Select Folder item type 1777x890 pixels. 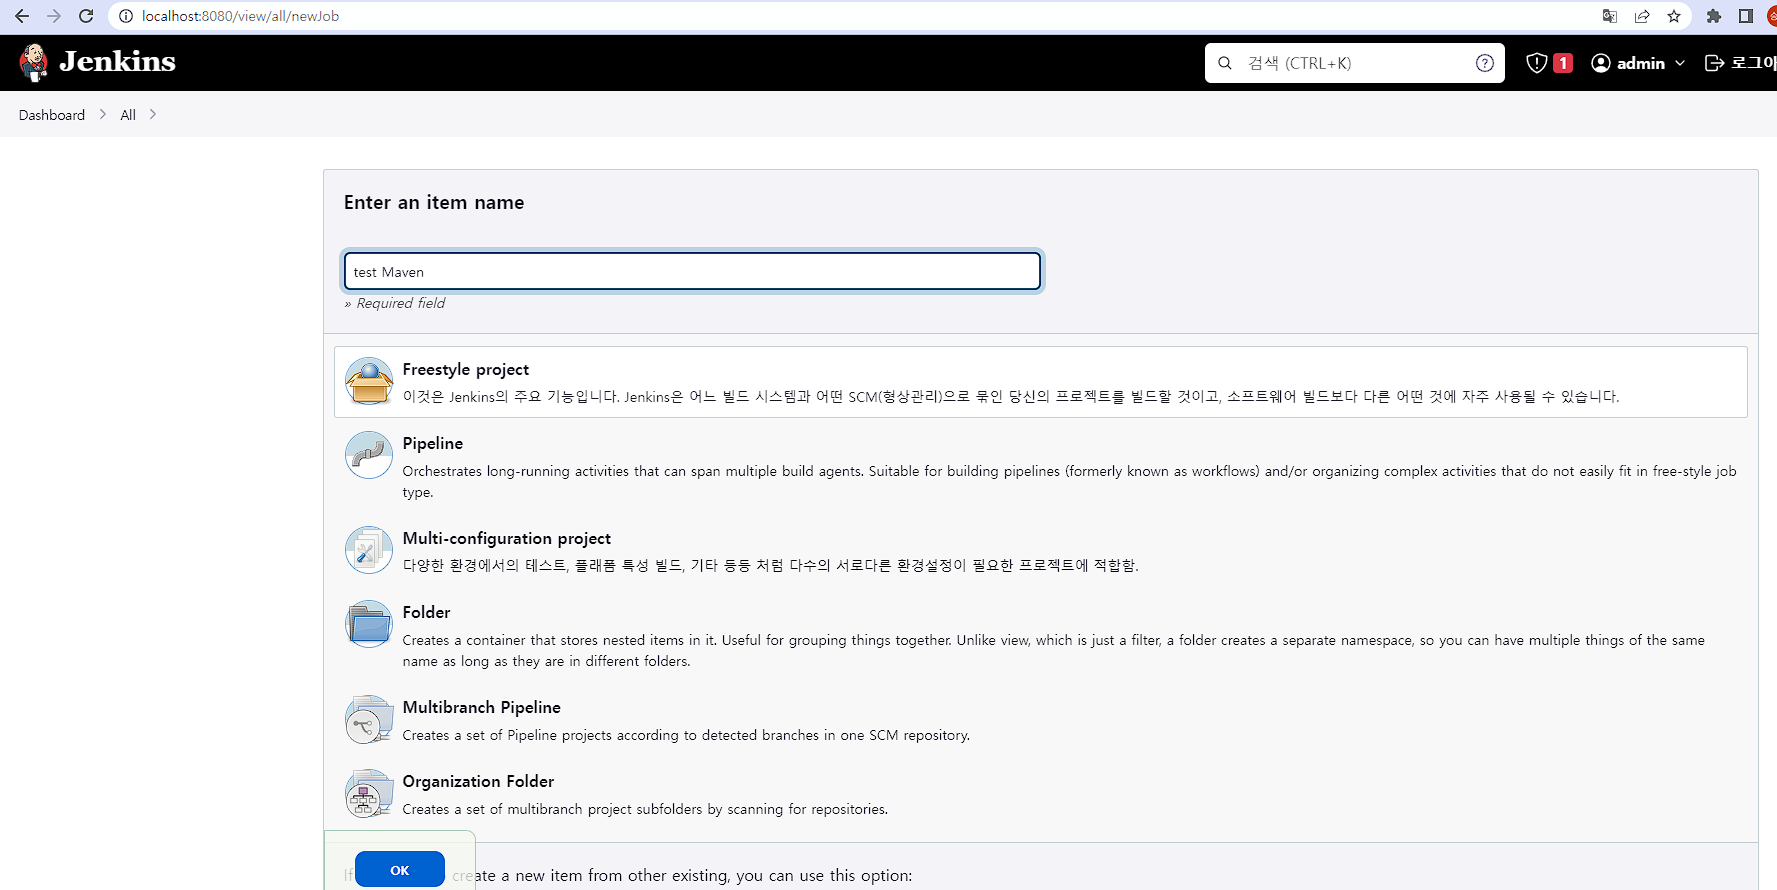coord(1041,635)
